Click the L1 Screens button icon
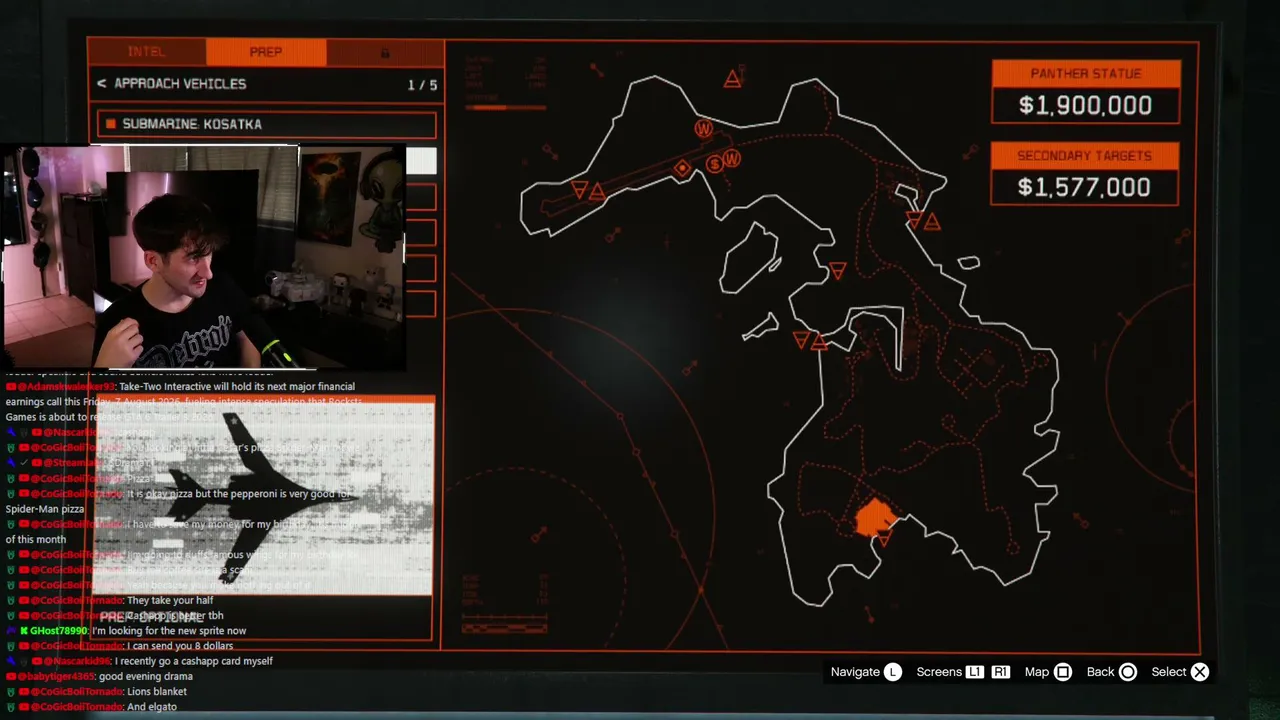Screen dimensions: 1280x720 (975, 672)
